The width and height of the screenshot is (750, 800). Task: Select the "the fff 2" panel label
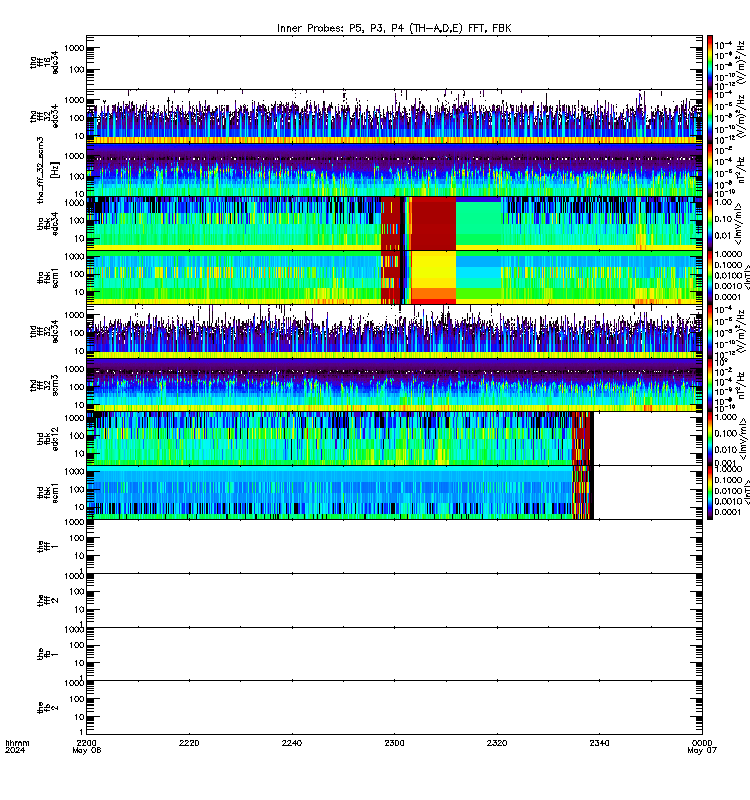(x=47, y=601)
